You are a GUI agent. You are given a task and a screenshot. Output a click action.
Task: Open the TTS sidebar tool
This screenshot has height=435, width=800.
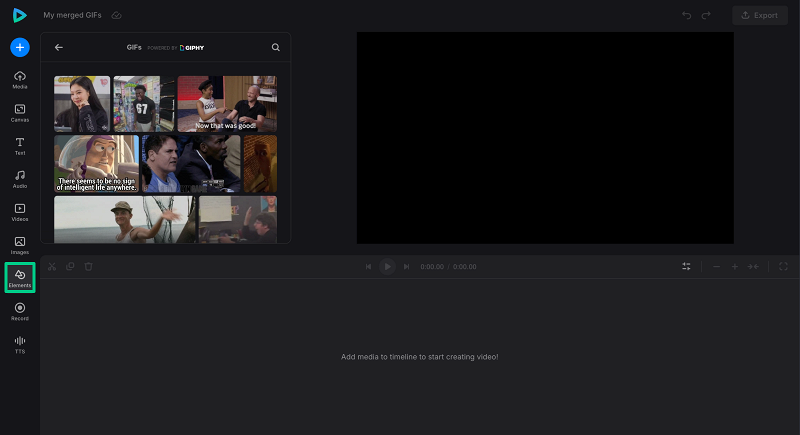(x=20, y=345)
